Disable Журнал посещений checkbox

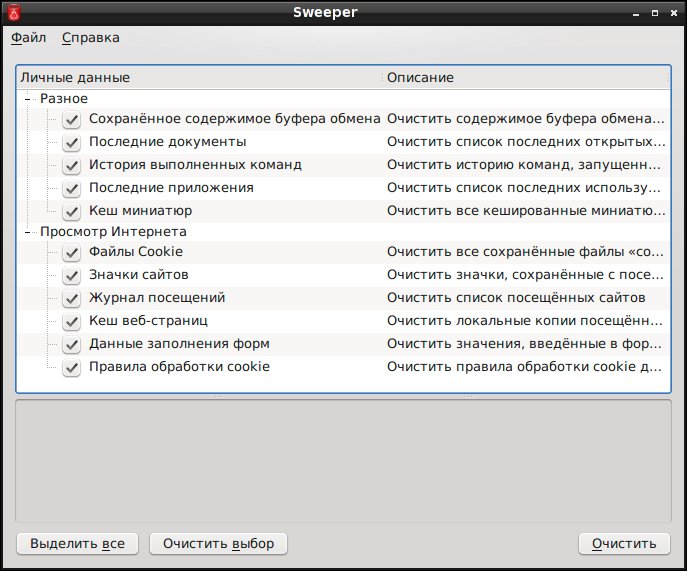71,298
